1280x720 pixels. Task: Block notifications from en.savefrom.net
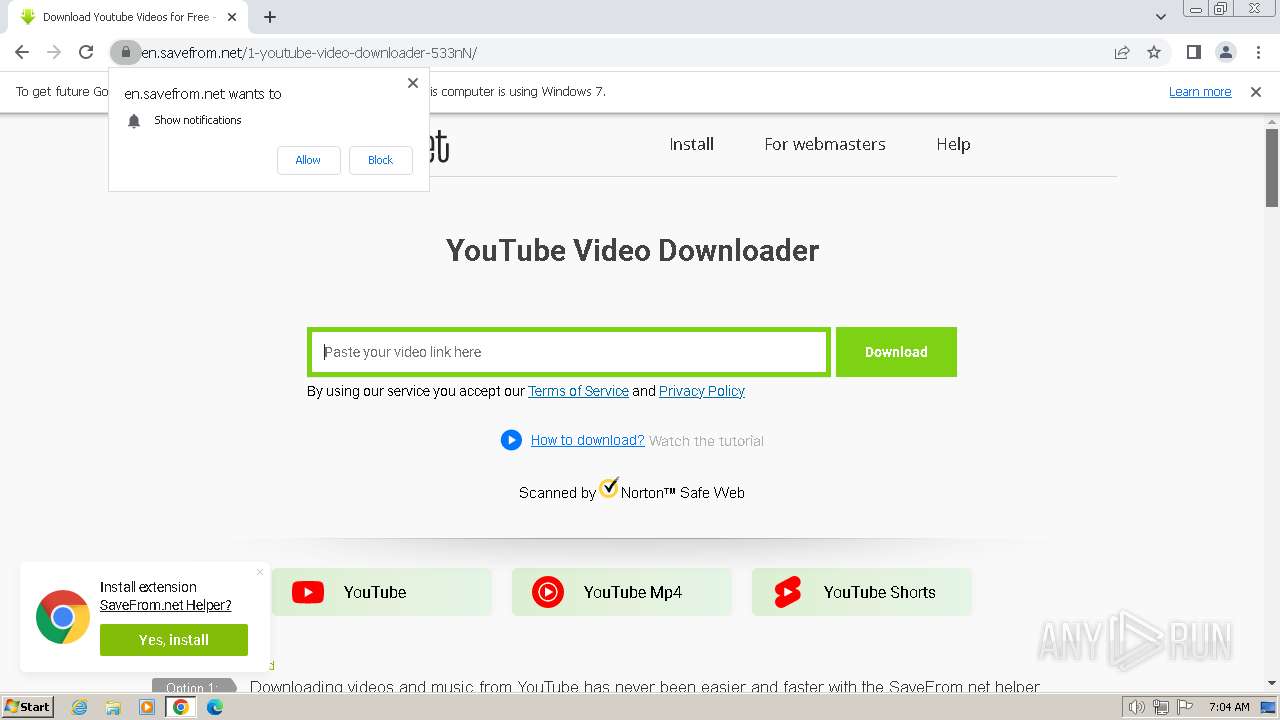tap(380, 160)
